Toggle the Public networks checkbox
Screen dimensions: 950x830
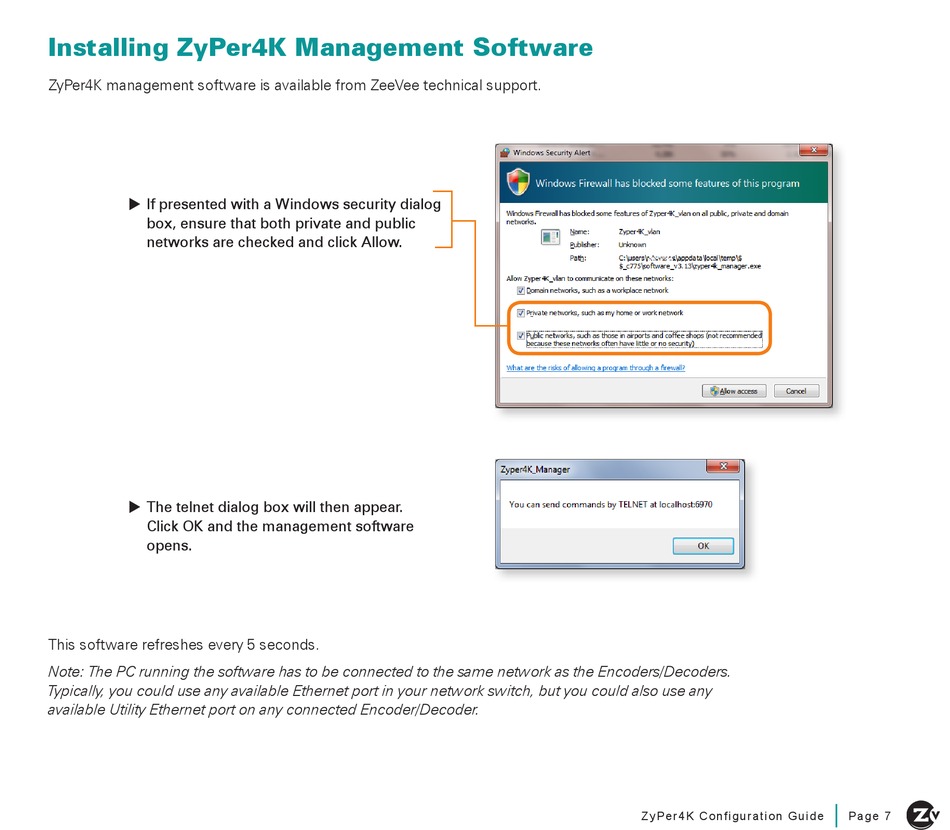(520, 336)
